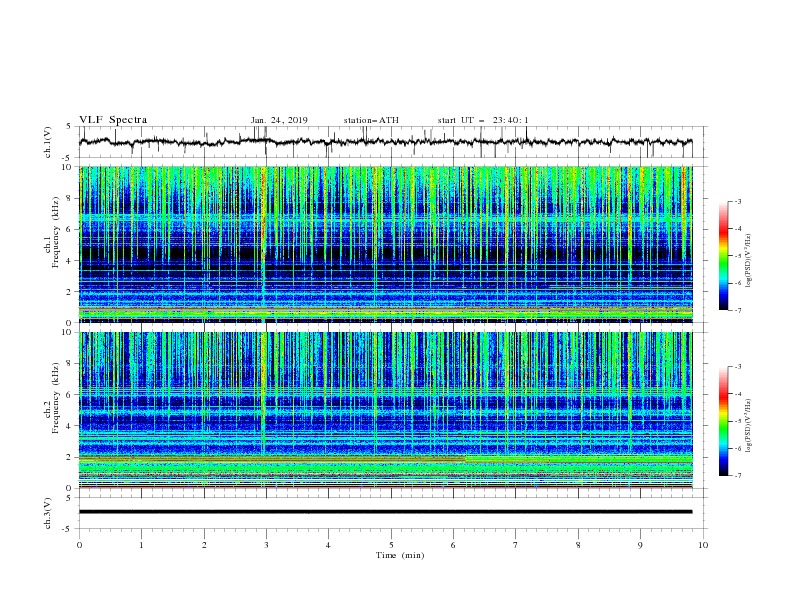Click the ch.2 spectrogram panel

385,410
